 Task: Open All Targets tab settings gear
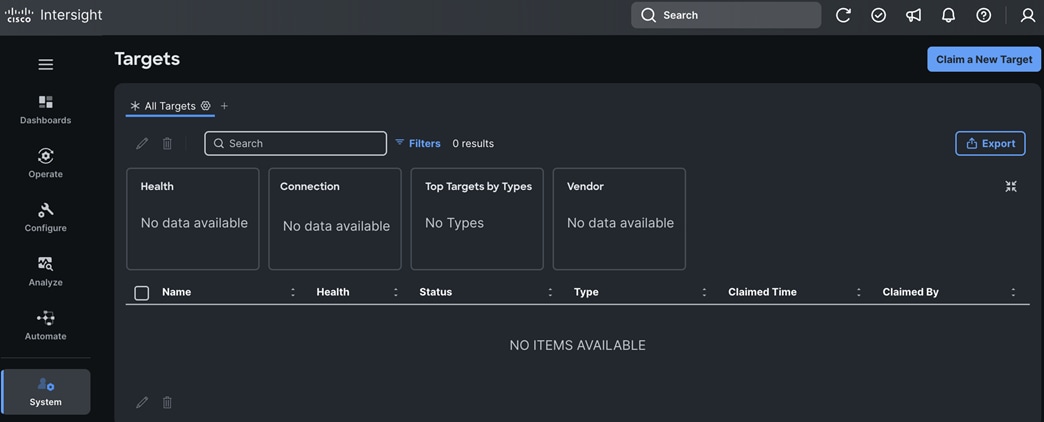tap(206, 106)
